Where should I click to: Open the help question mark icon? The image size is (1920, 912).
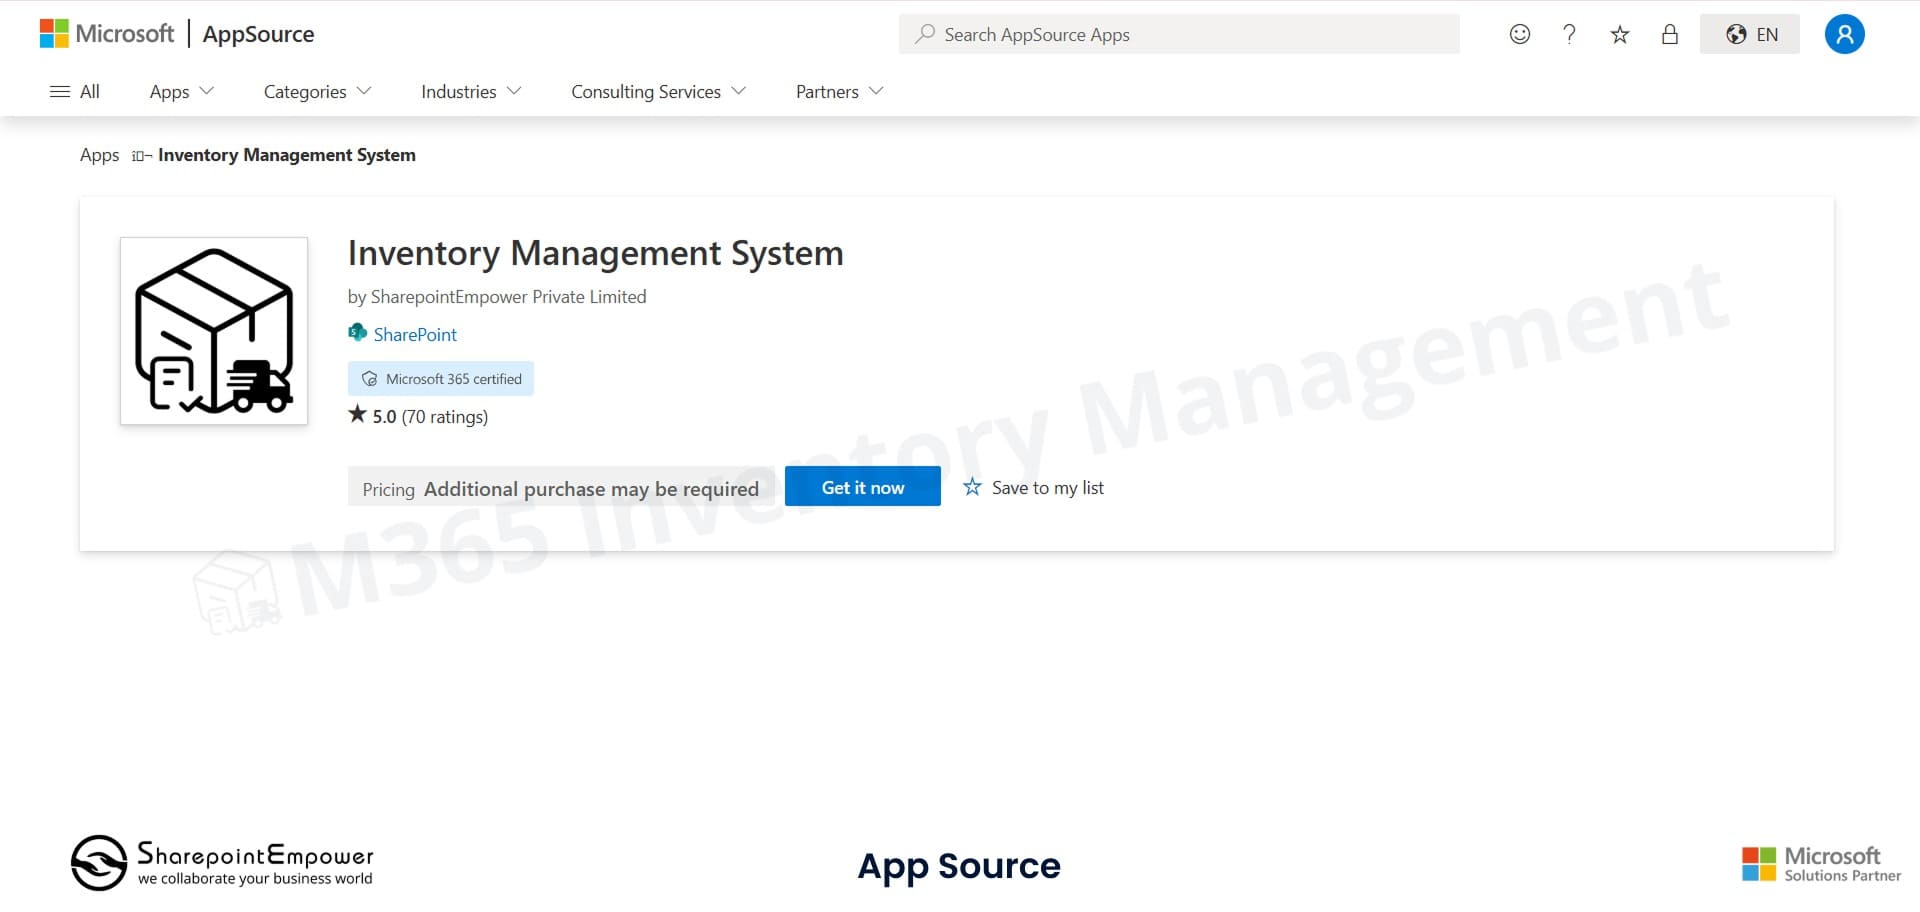1570,34
